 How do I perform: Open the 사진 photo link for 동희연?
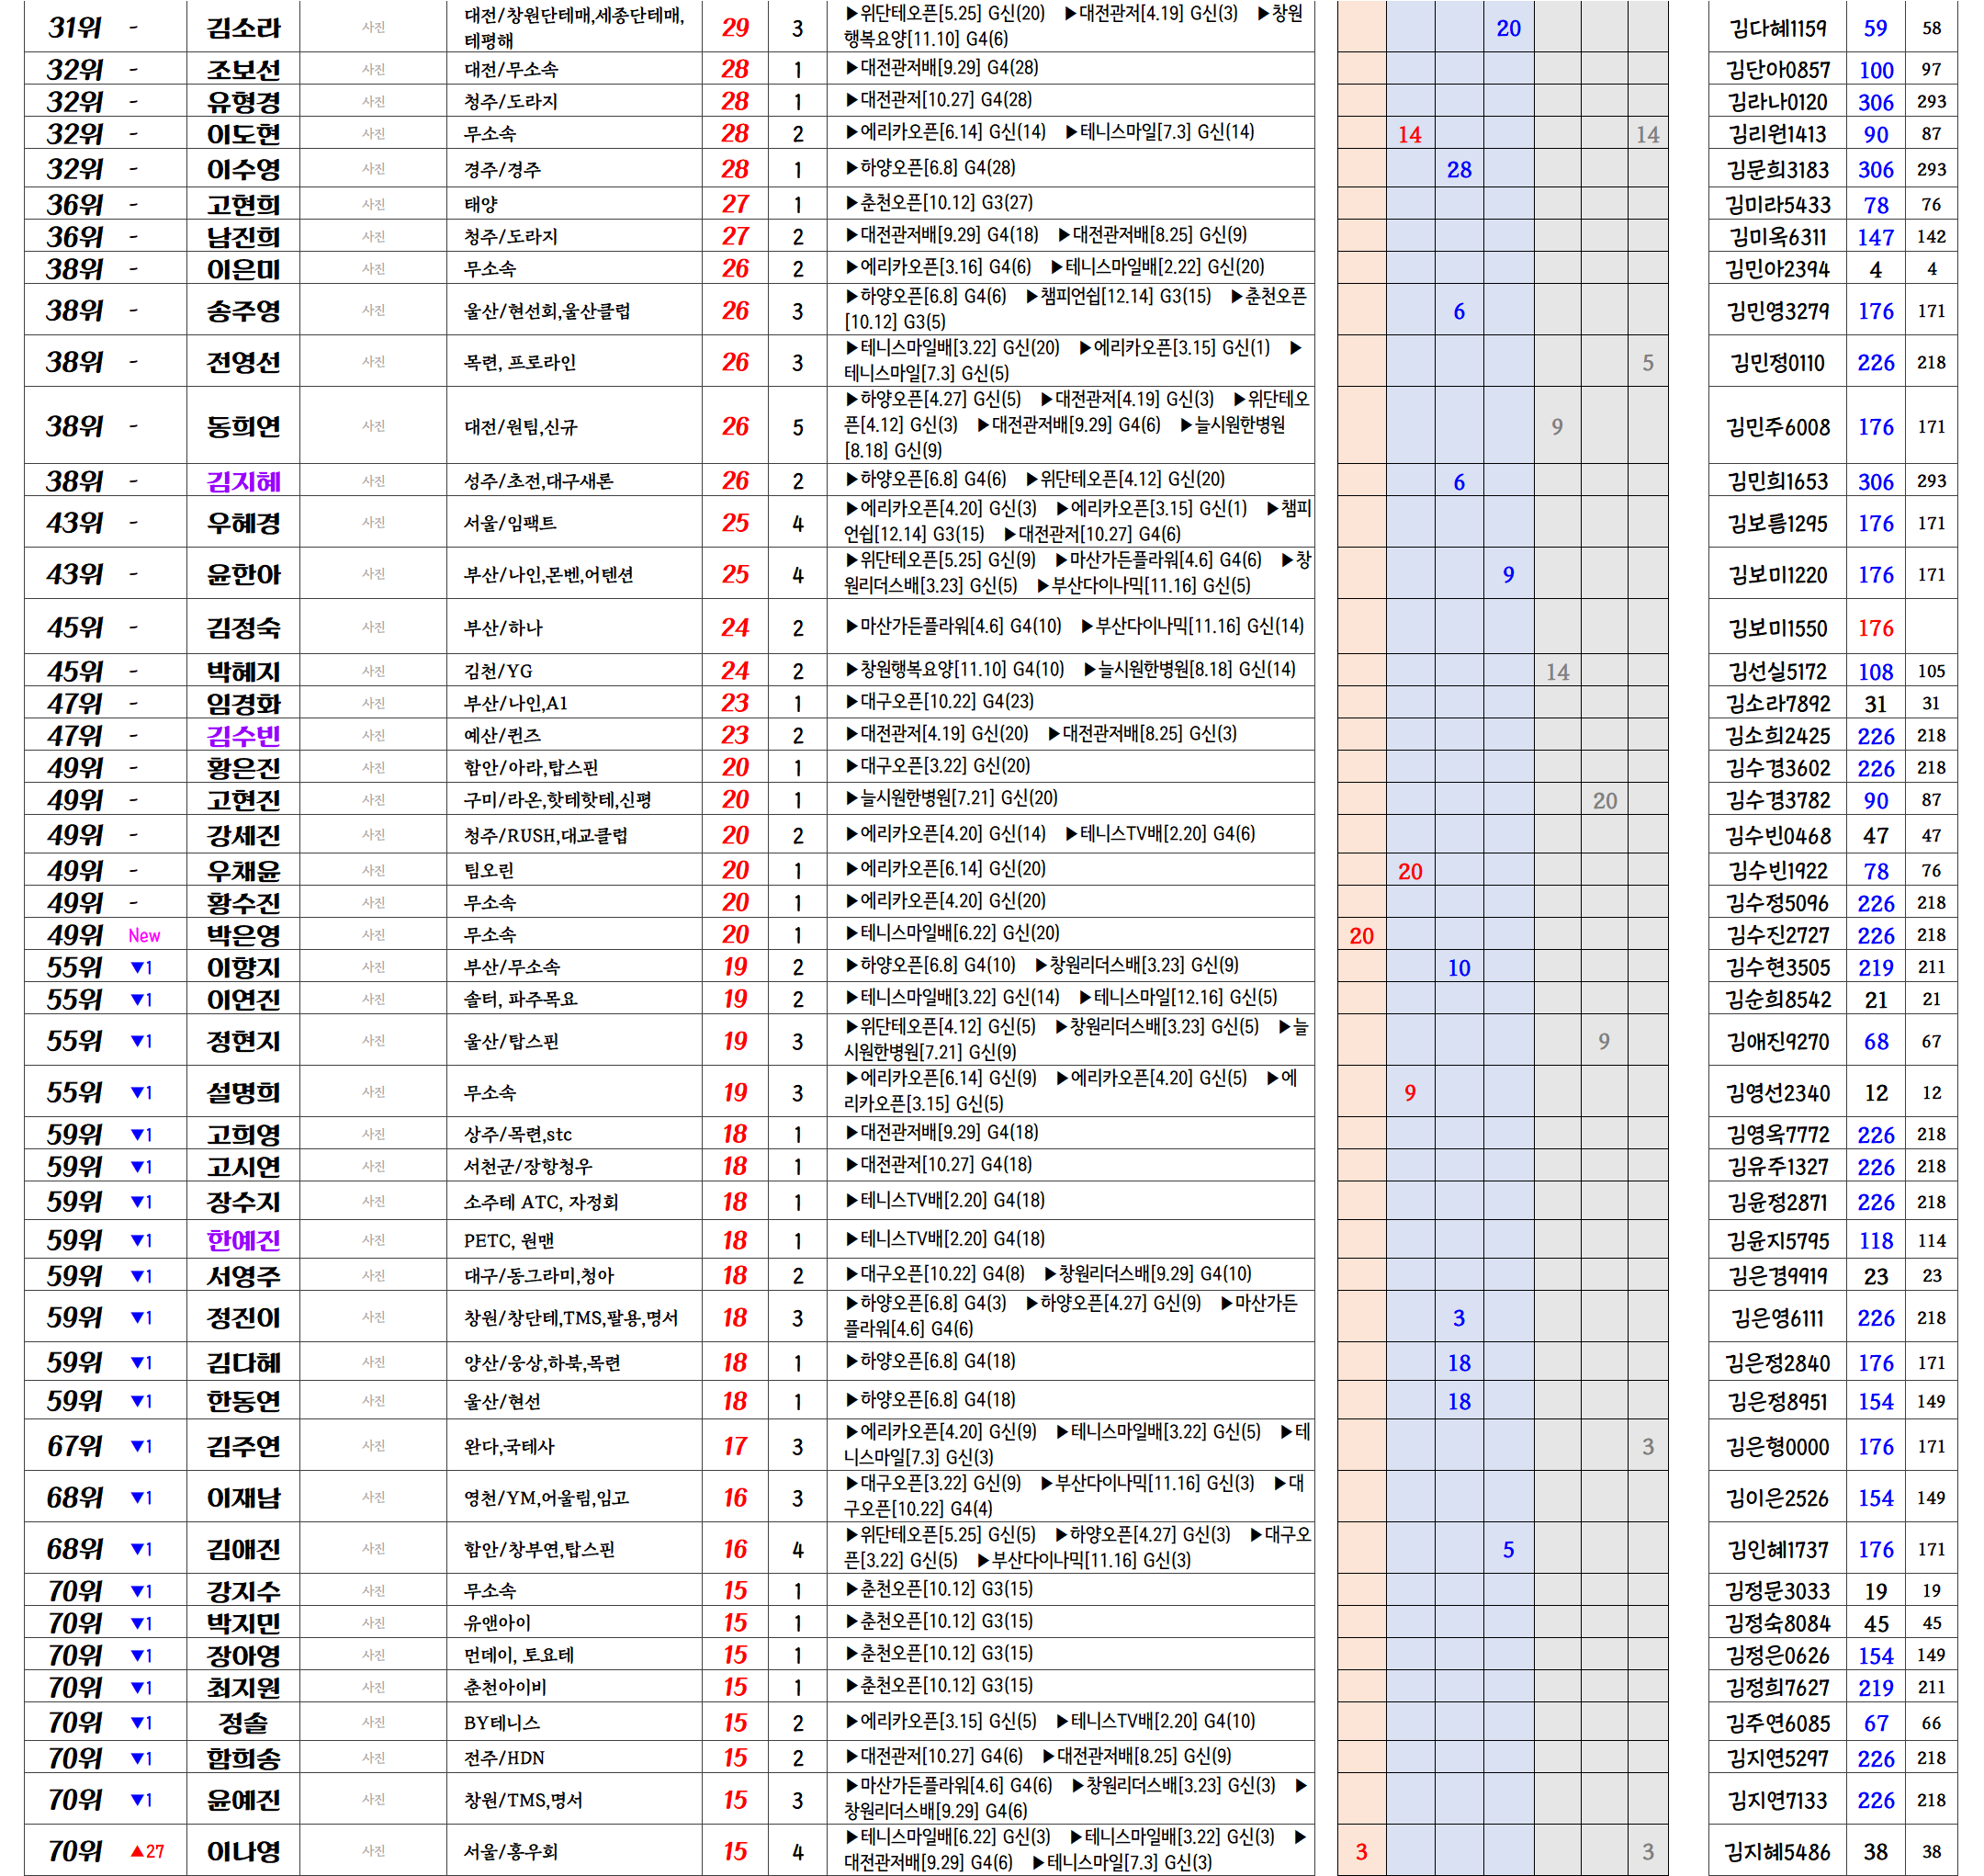tap(373, 426)
